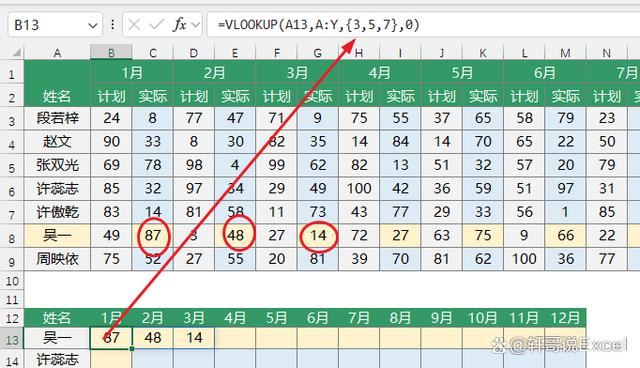Image resolution: width=640 pixels, height=368 pixels.
Task: Select all cells with the corner triangle
Action: click(16, 53)
